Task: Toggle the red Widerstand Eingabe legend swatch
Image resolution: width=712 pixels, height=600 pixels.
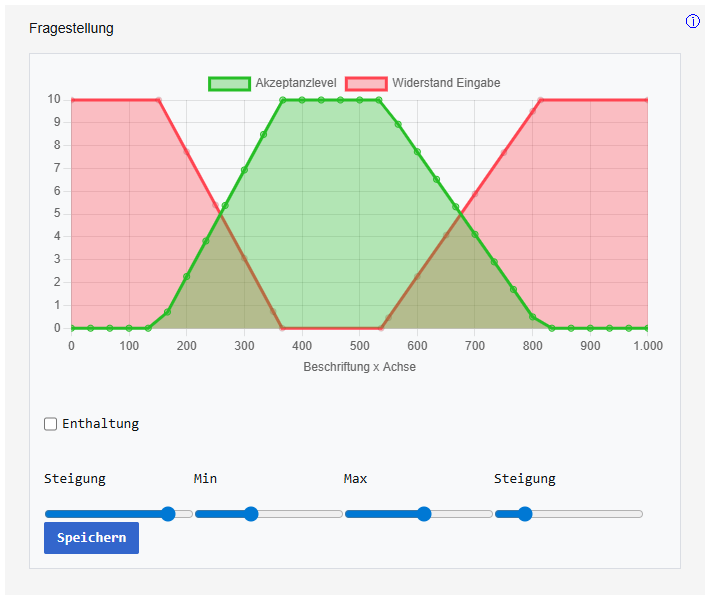Action: [x=366, y=83]
